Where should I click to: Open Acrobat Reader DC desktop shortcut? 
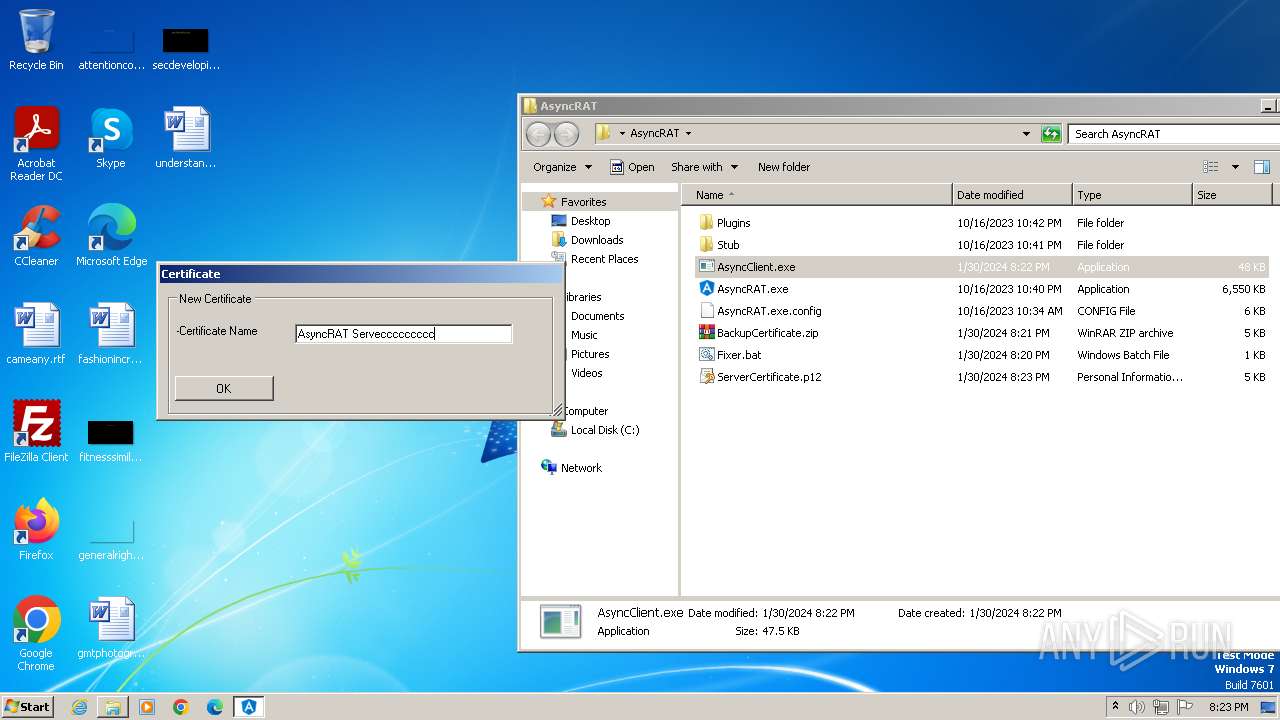[x=36, y=143]
